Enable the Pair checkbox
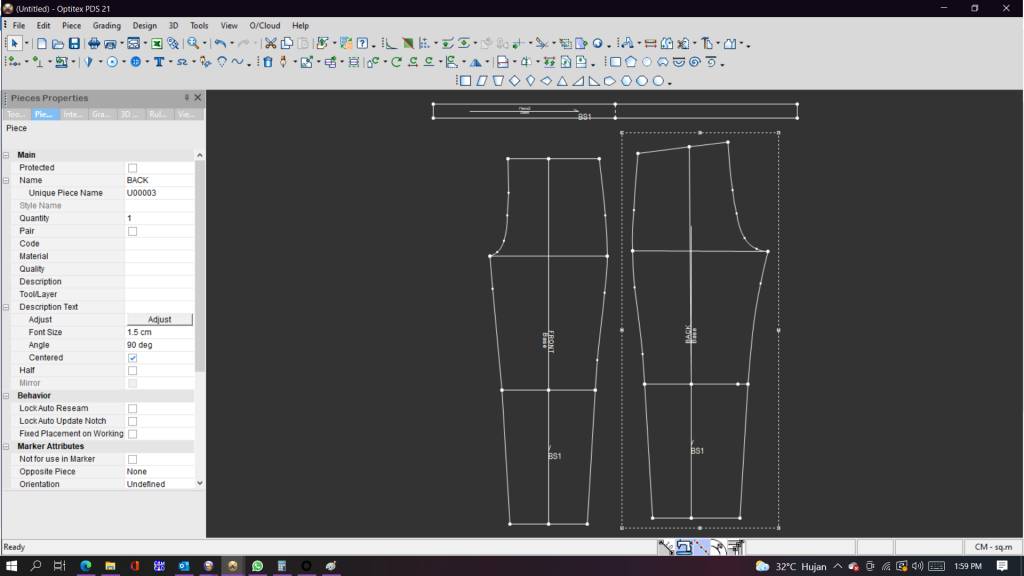This screenshot has height=576, width=1024. click(x=131, y=230)
